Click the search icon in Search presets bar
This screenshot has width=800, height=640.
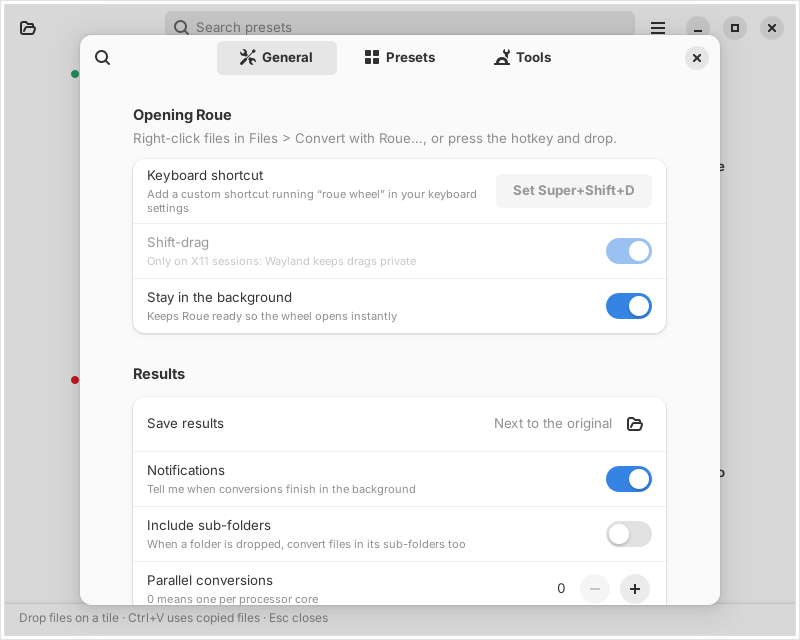click(x=181, y=27)
